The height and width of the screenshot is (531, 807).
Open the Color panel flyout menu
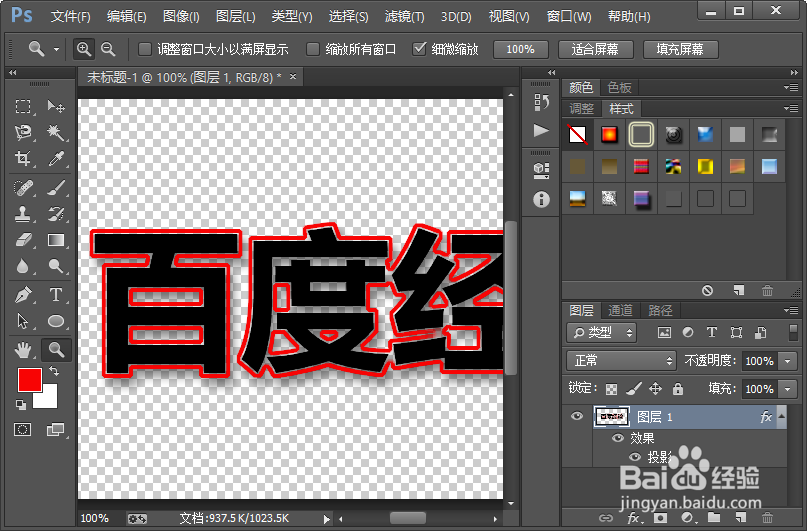pyautogui.click(x=791, y=87)
